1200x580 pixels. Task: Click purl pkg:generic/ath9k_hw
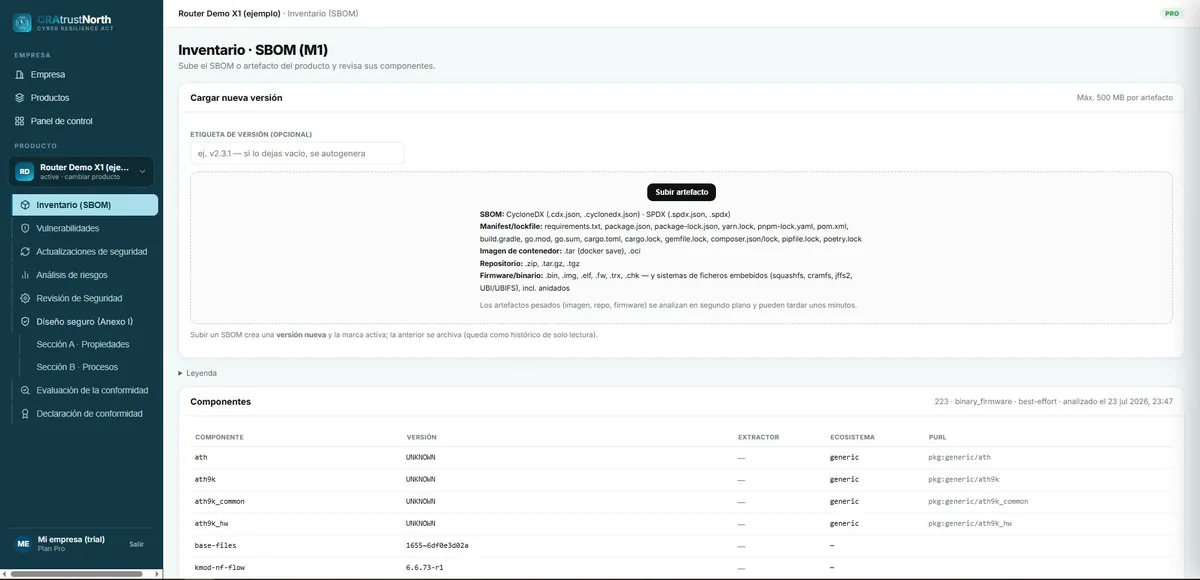(970, 523)
